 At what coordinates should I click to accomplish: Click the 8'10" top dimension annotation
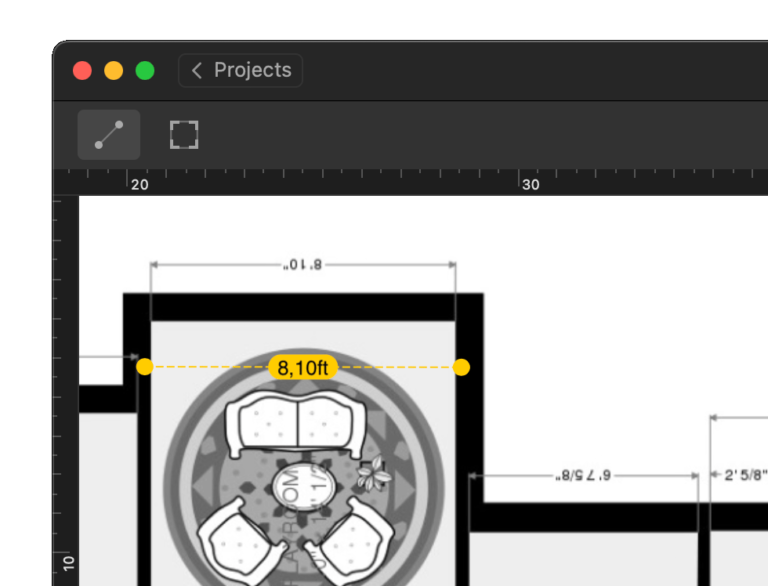click(303, 265)
